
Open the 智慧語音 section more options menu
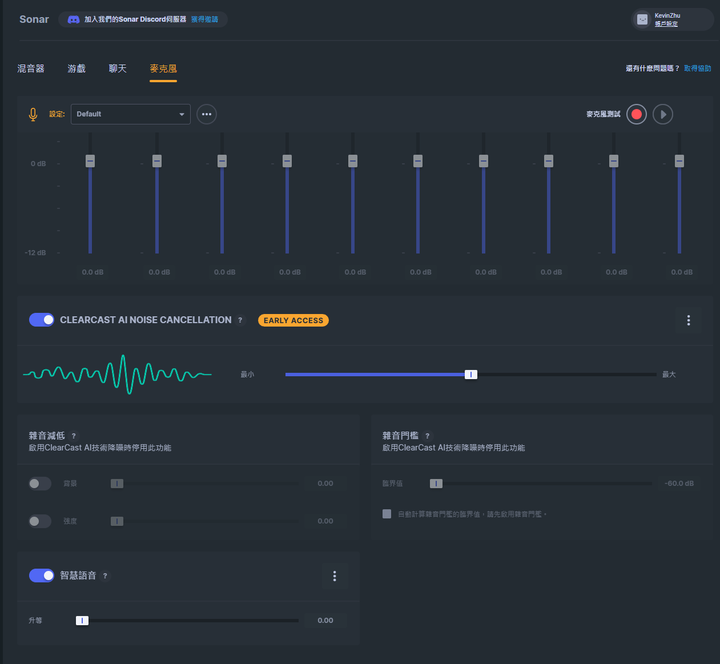pyautogui.click(x=334, y=576)
